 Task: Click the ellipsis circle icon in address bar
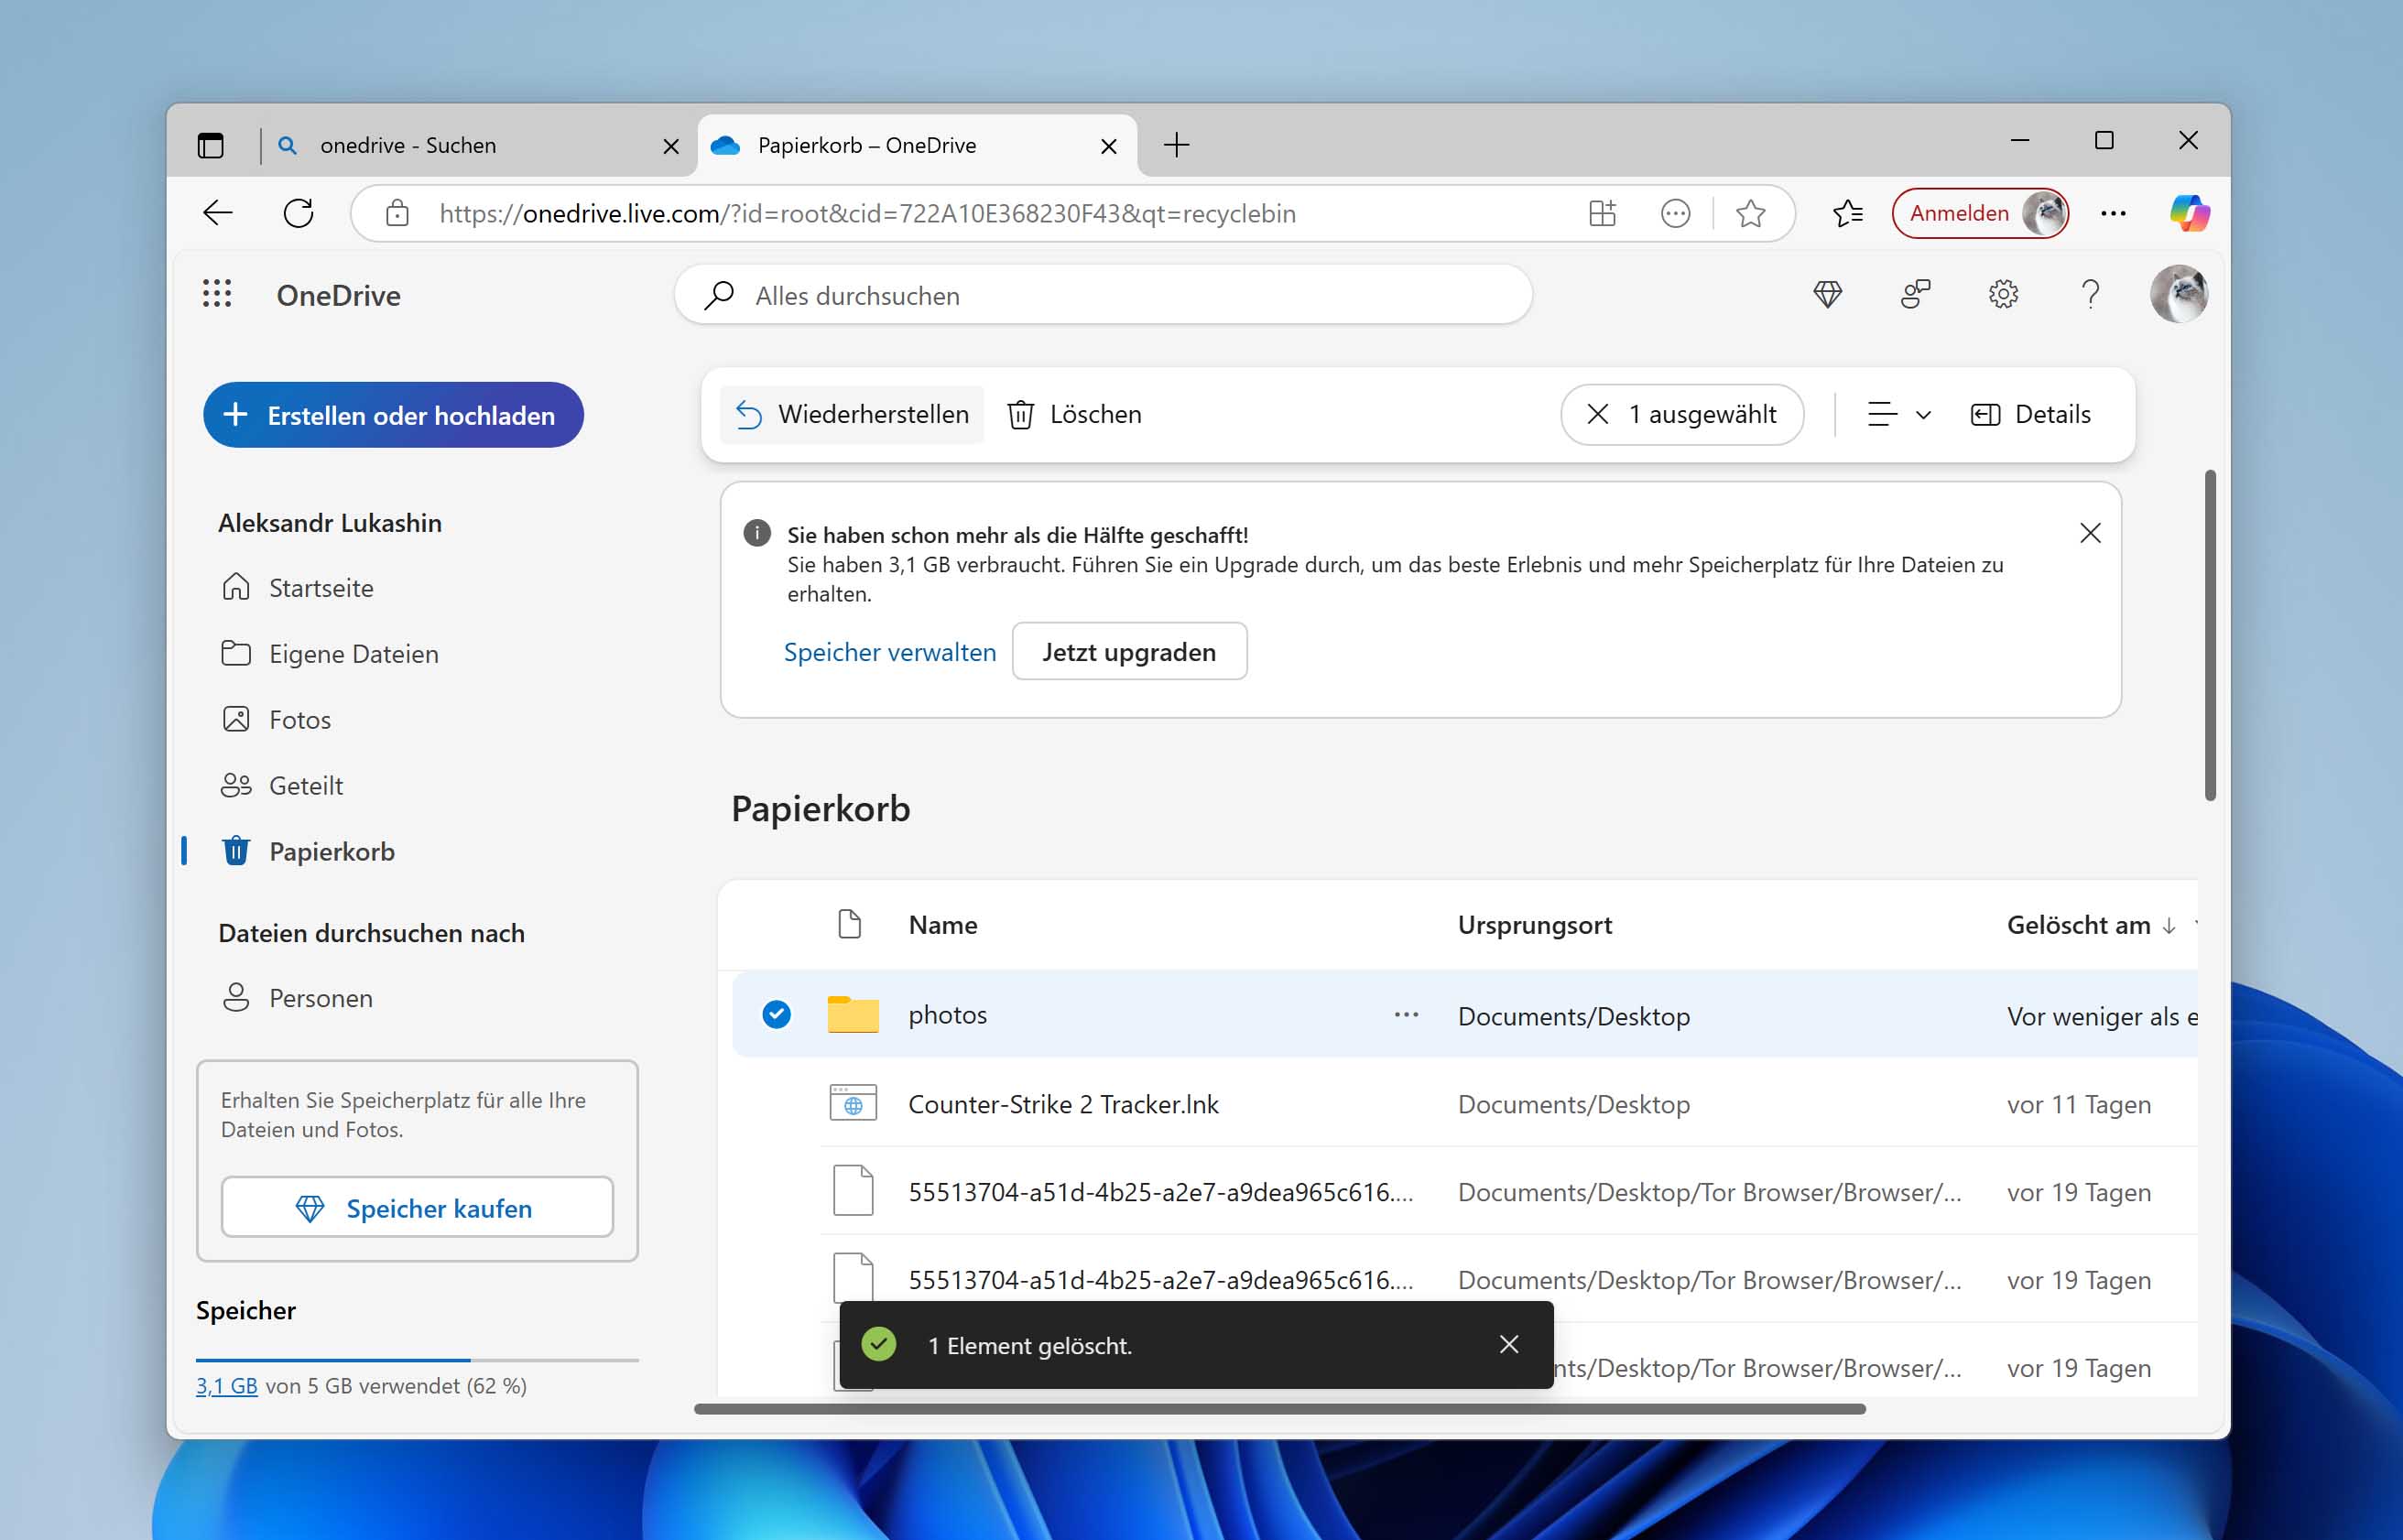click(x=1675, y=213)
